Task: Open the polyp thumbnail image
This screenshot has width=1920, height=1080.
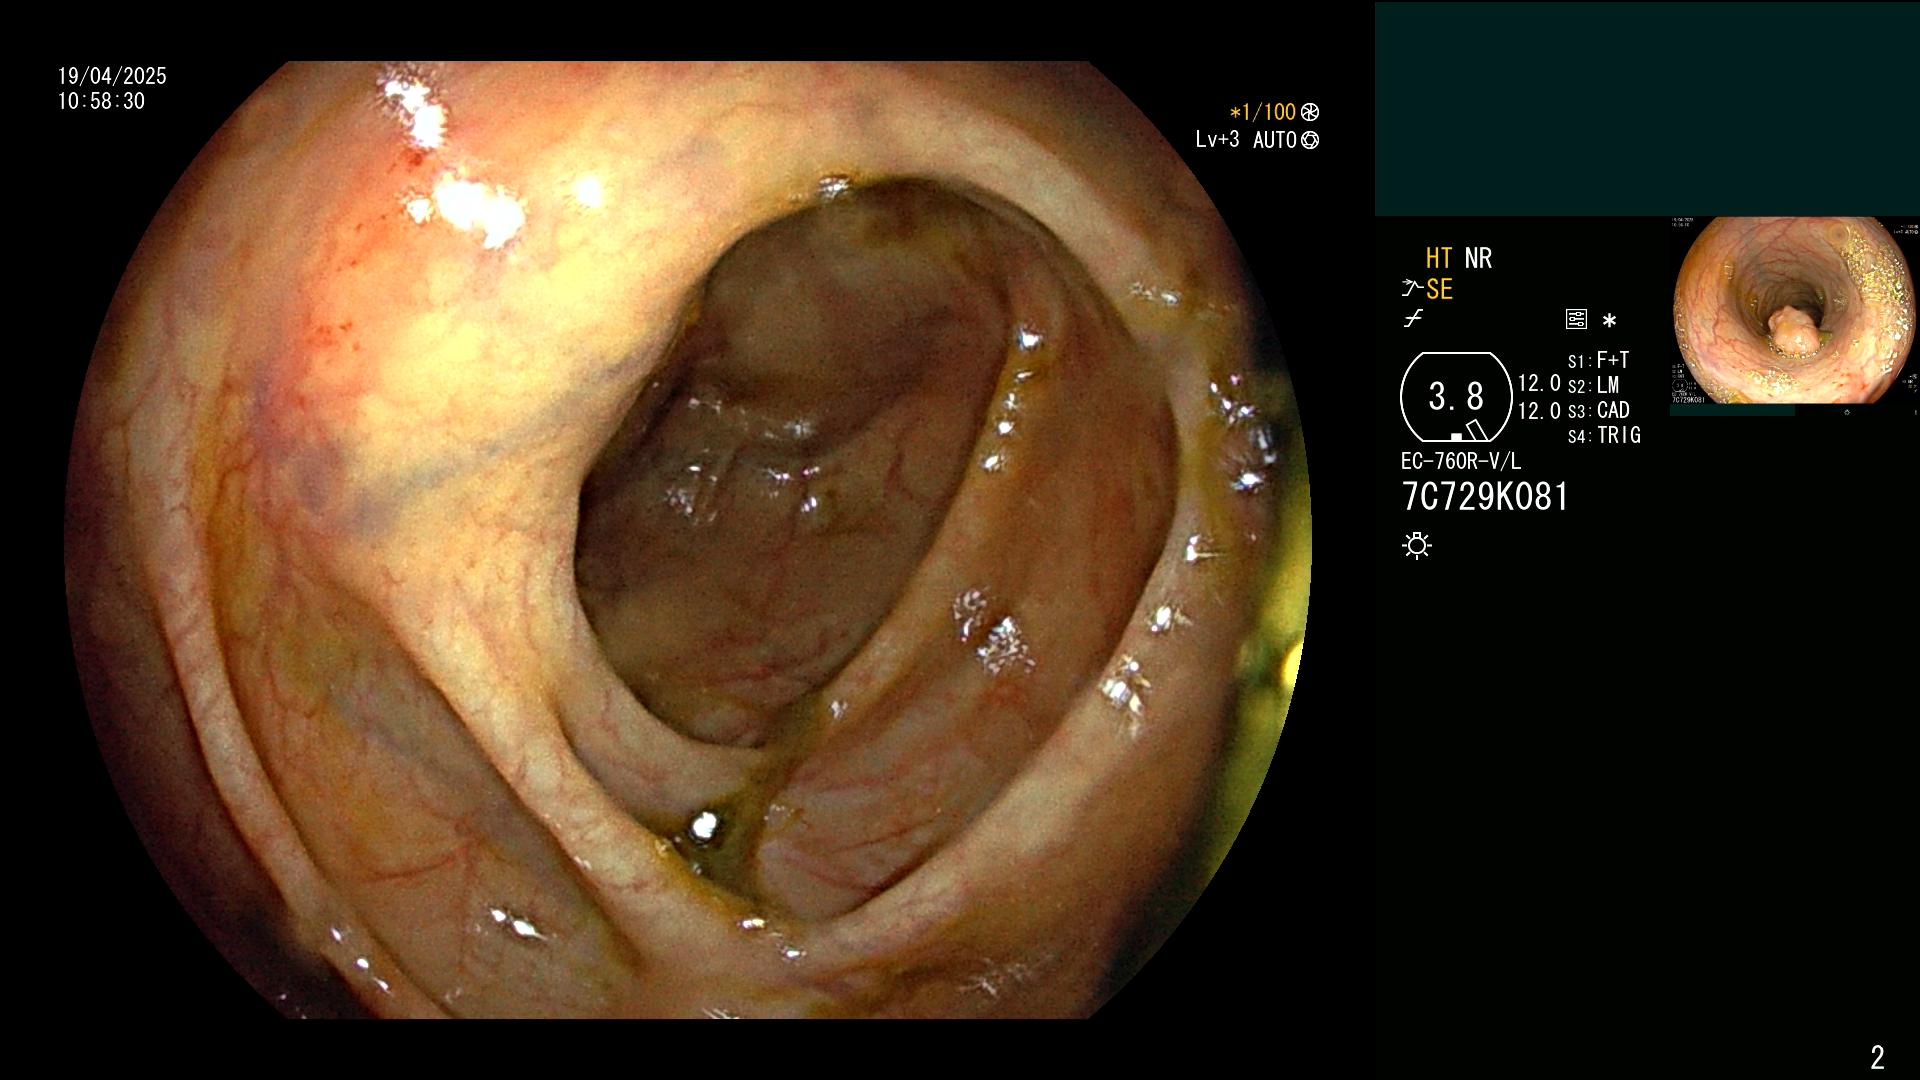Action: click(x=1795, y=312)
